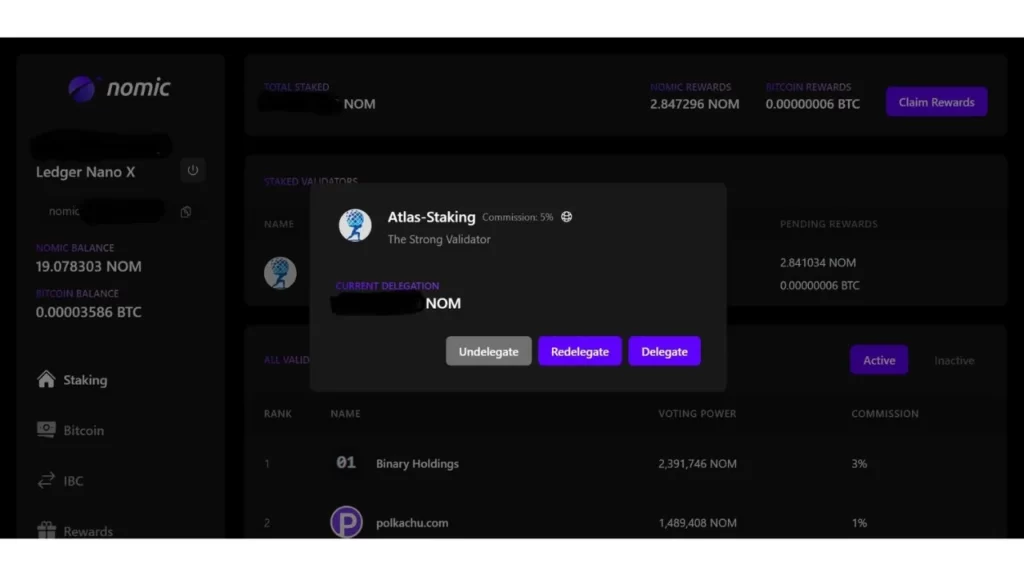The height and width of the screenshot is (576, 1024).
Task: Switch validator list to Active
Action: (879, 360)
